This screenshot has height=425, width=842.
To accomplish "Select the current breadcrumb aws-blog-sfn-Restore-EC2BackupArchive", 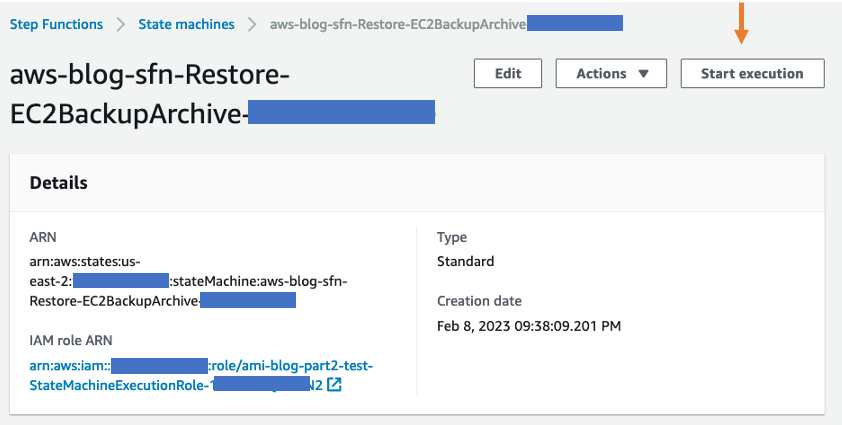I will tap(446, 24).
